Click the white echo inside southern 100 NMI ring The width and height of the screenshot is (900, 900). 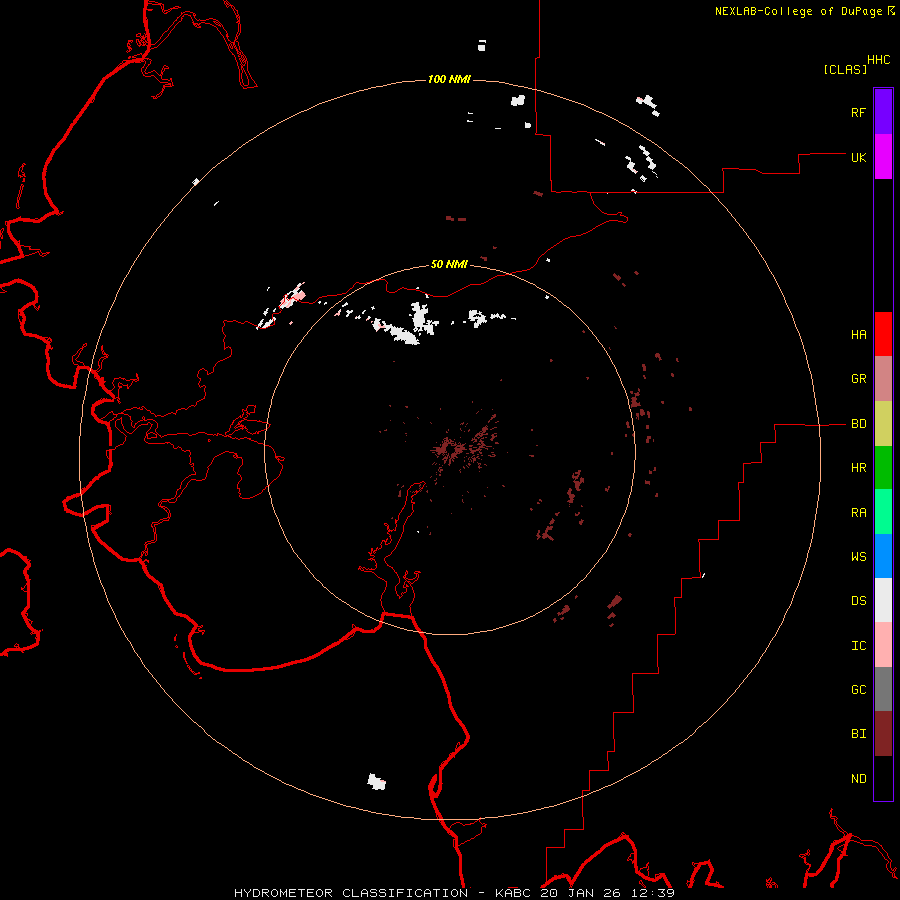pyautogui.click(x=377, y=782)
